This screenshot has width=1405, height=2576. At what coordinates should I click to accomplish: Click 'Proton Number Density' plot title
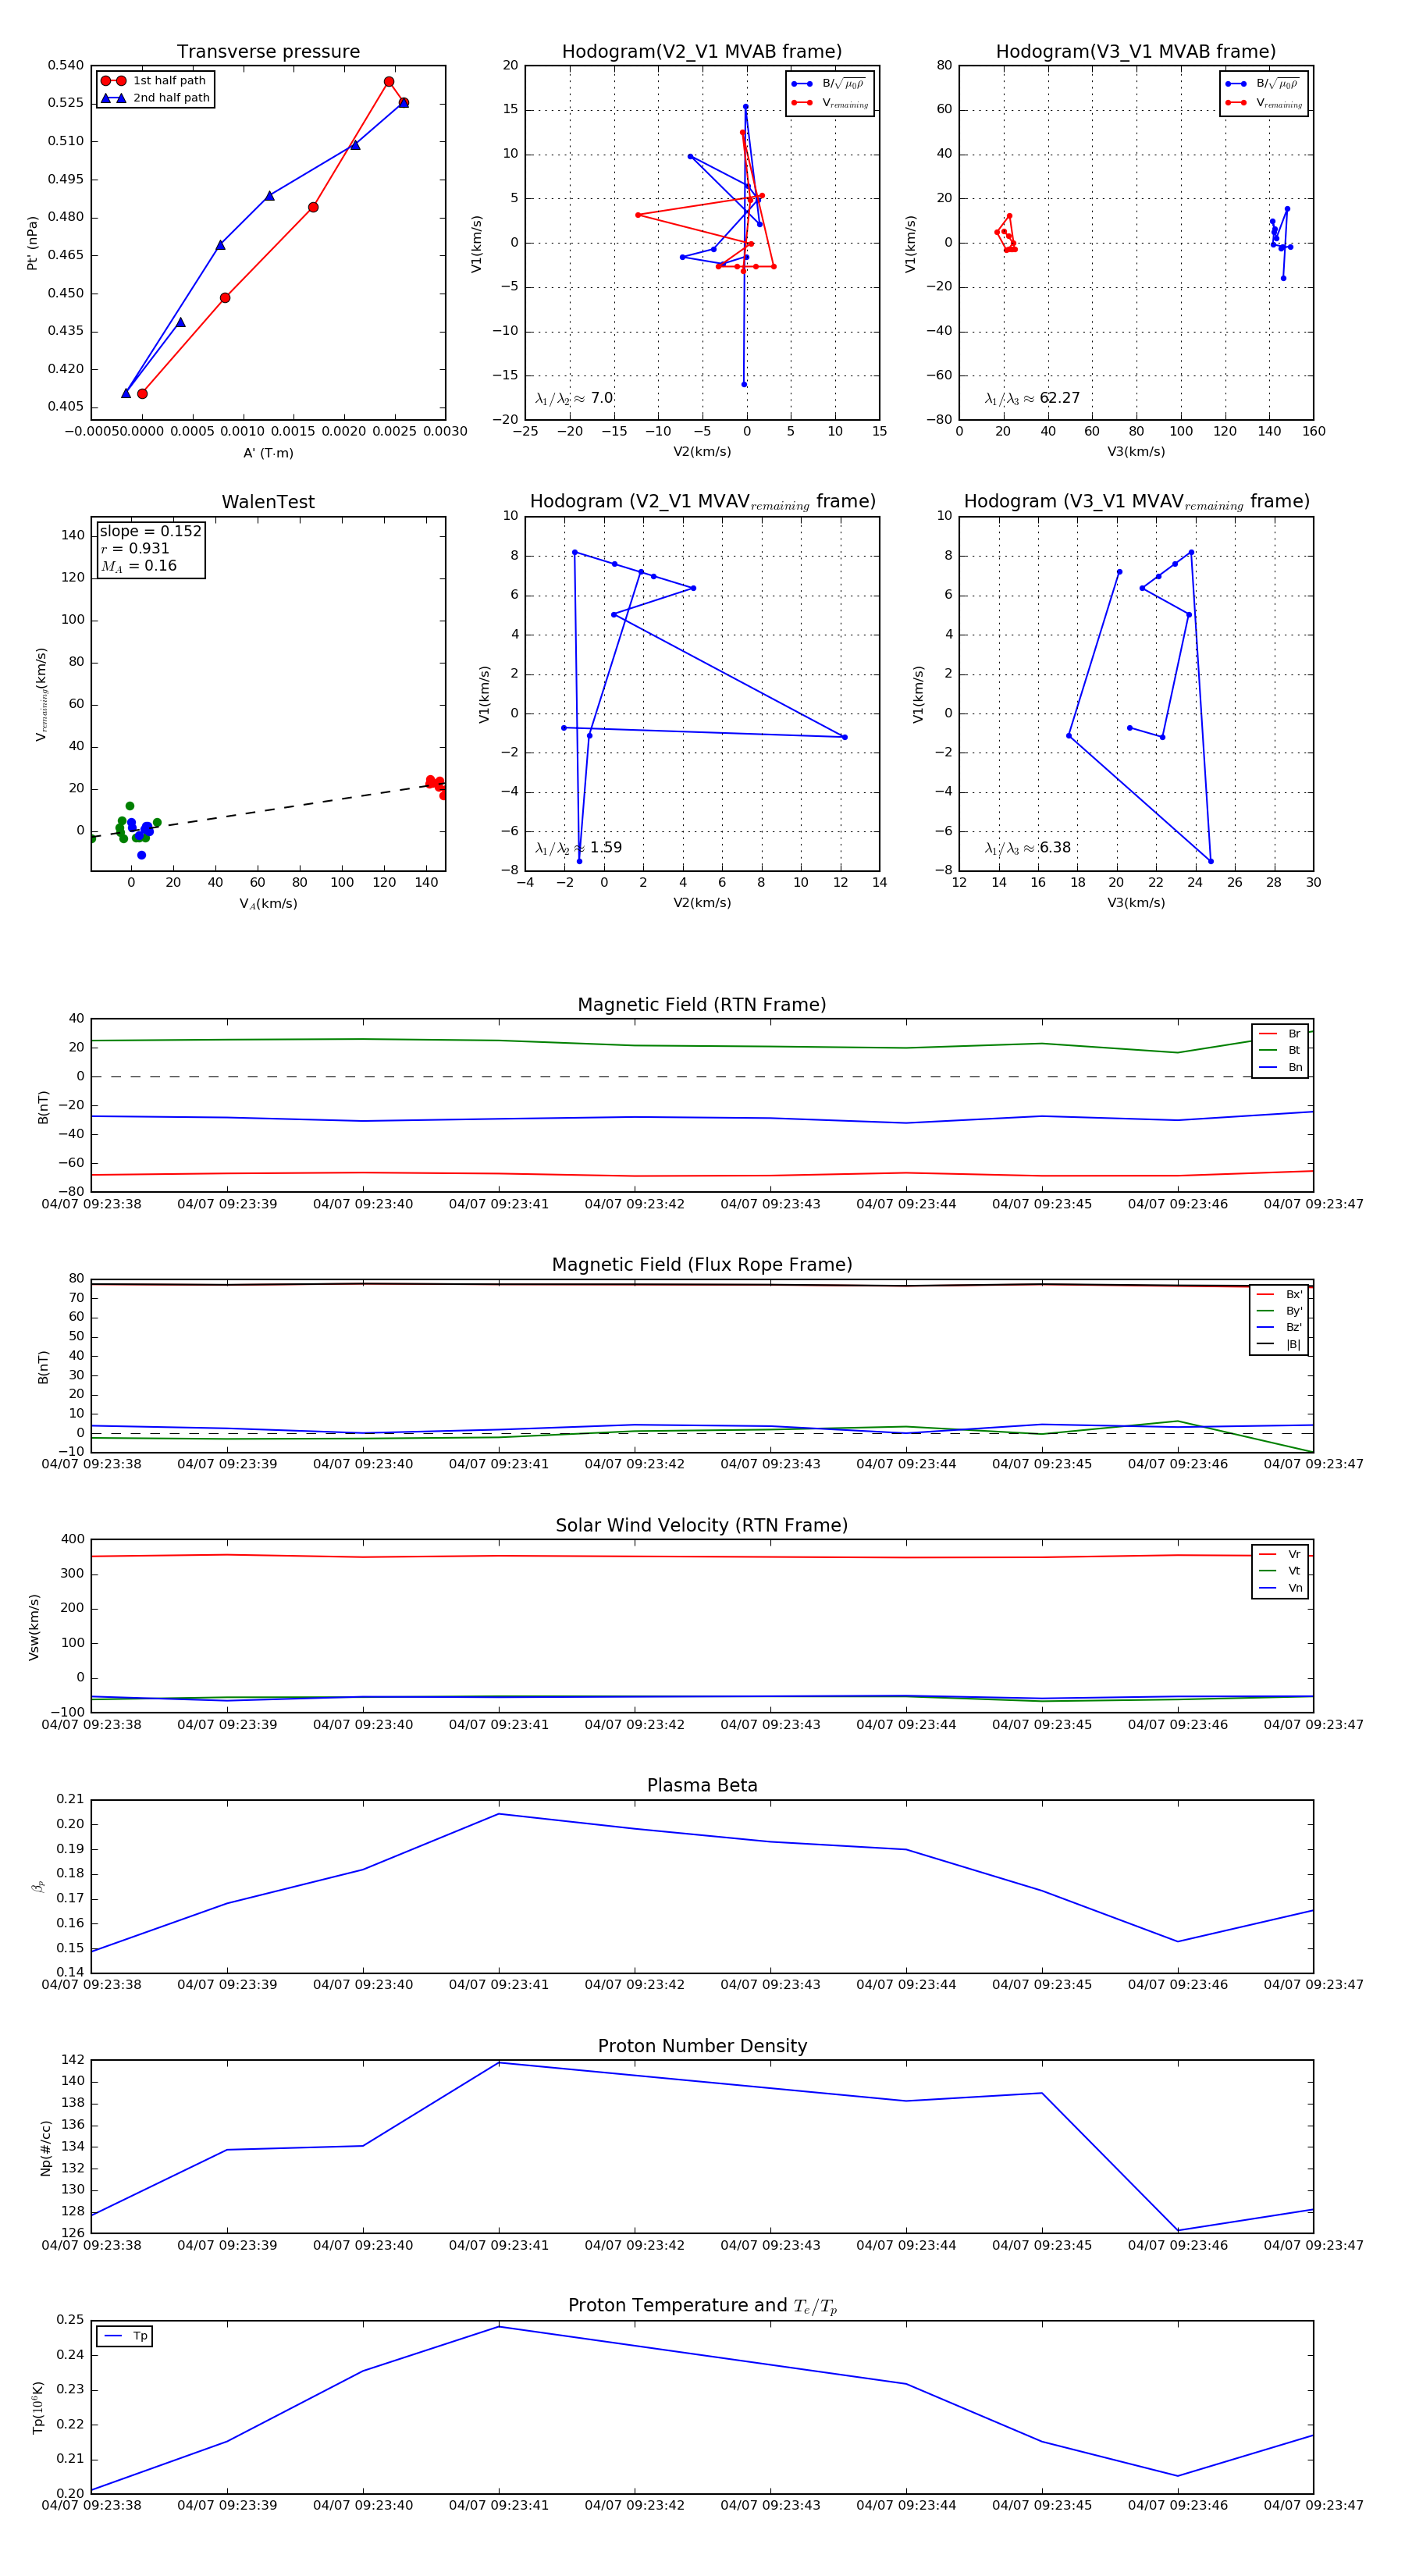[702, 2046]
